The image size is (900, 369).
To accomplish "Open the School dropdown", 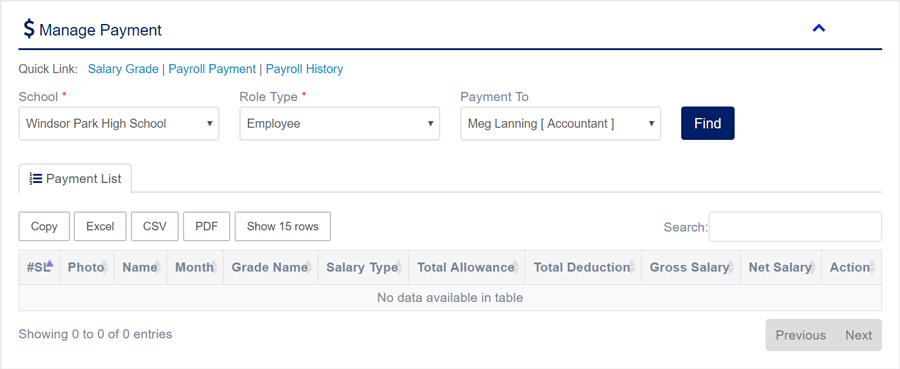I will click(x=119, y=123).
